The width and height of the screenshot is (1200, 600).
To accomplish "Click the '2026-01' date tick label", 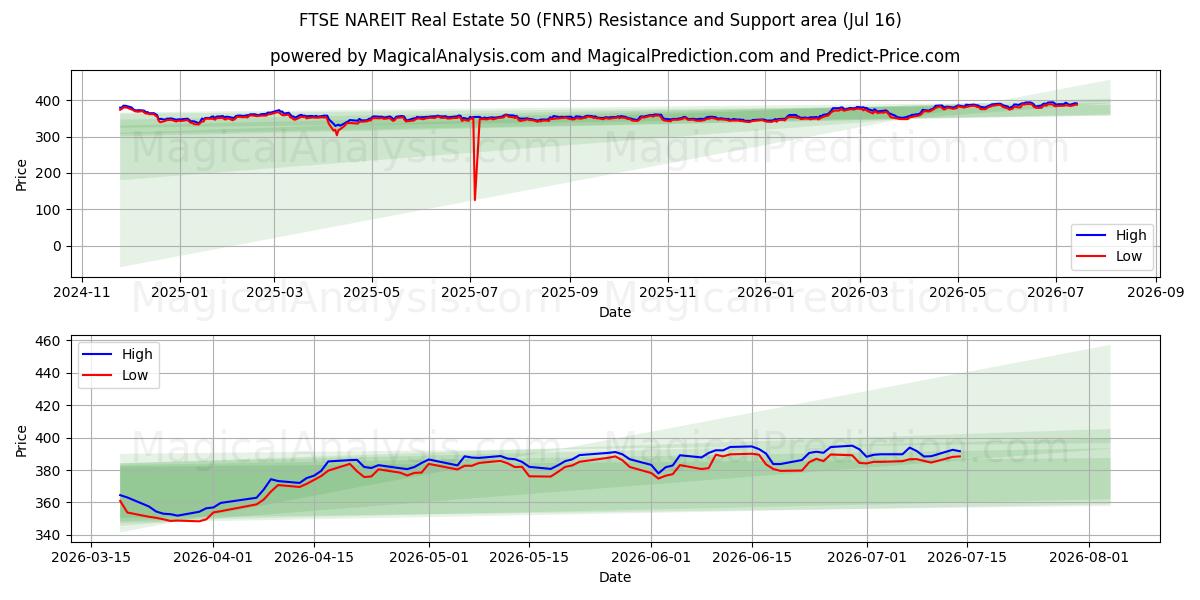I will click(x=765, y=292).
